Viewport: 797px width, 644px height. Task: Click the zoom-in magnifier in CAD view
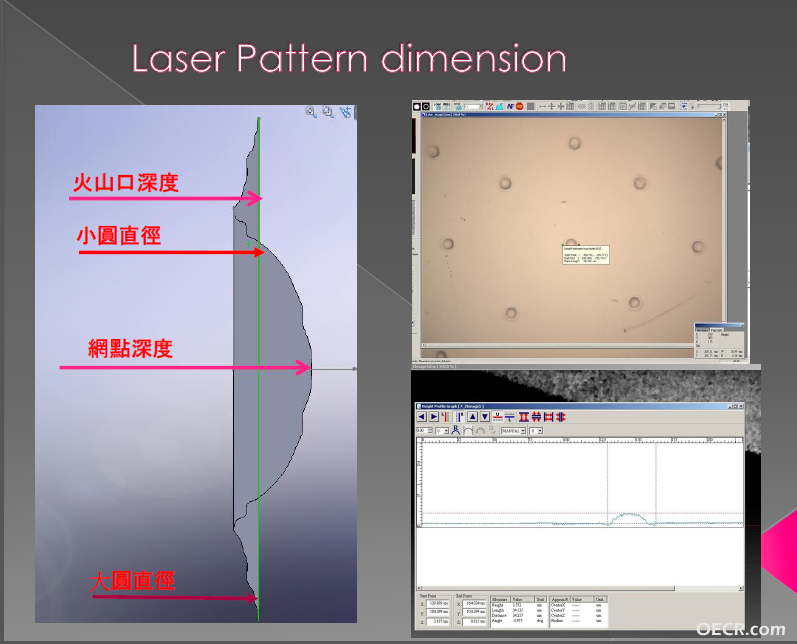coord(311,112)
